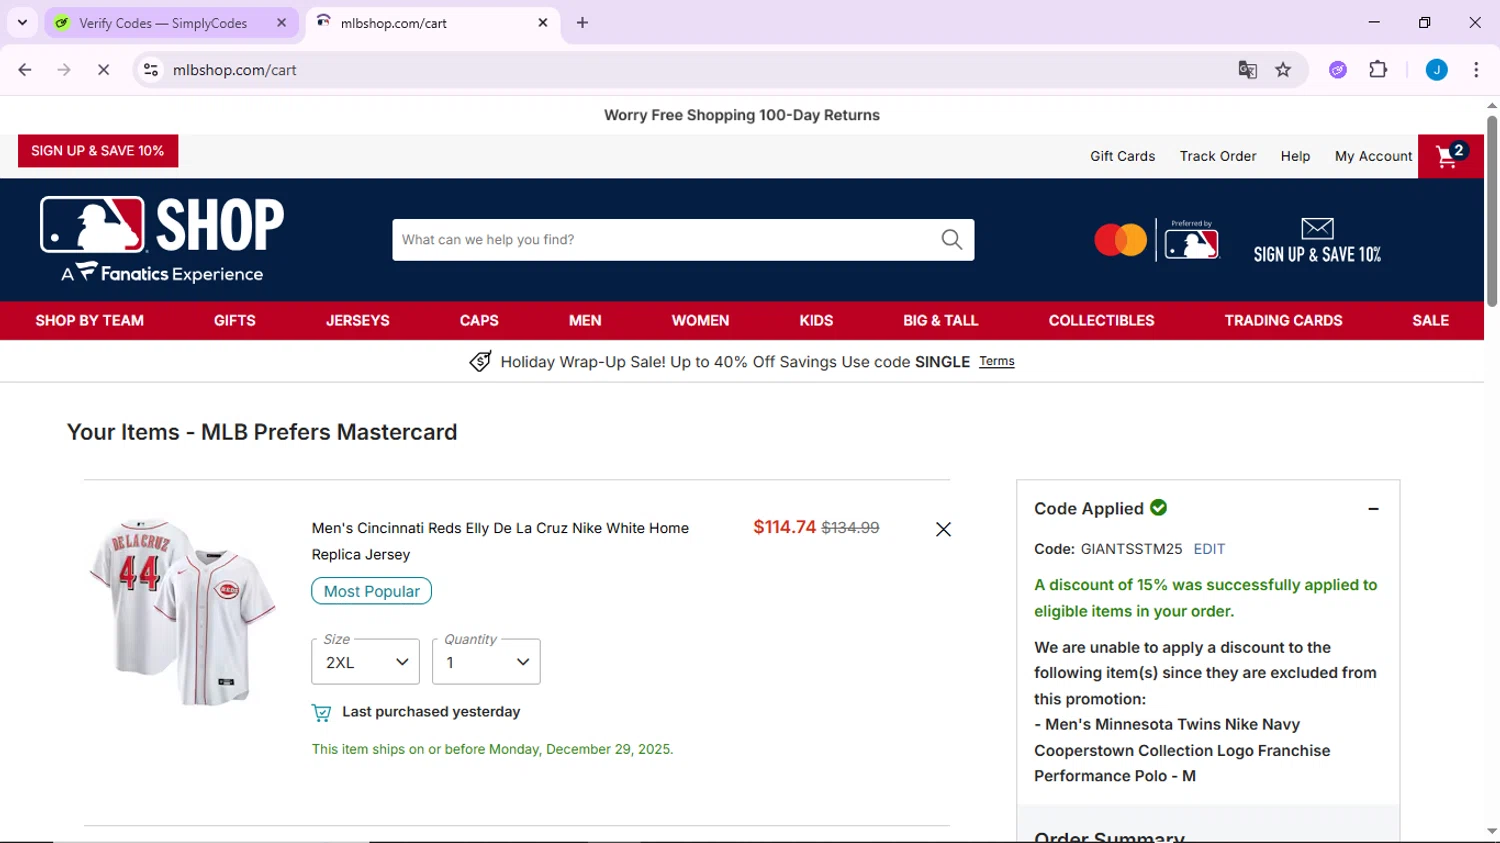1500x843 pixels.
Task: Open the Caps menu
Action: pos(479,321)
